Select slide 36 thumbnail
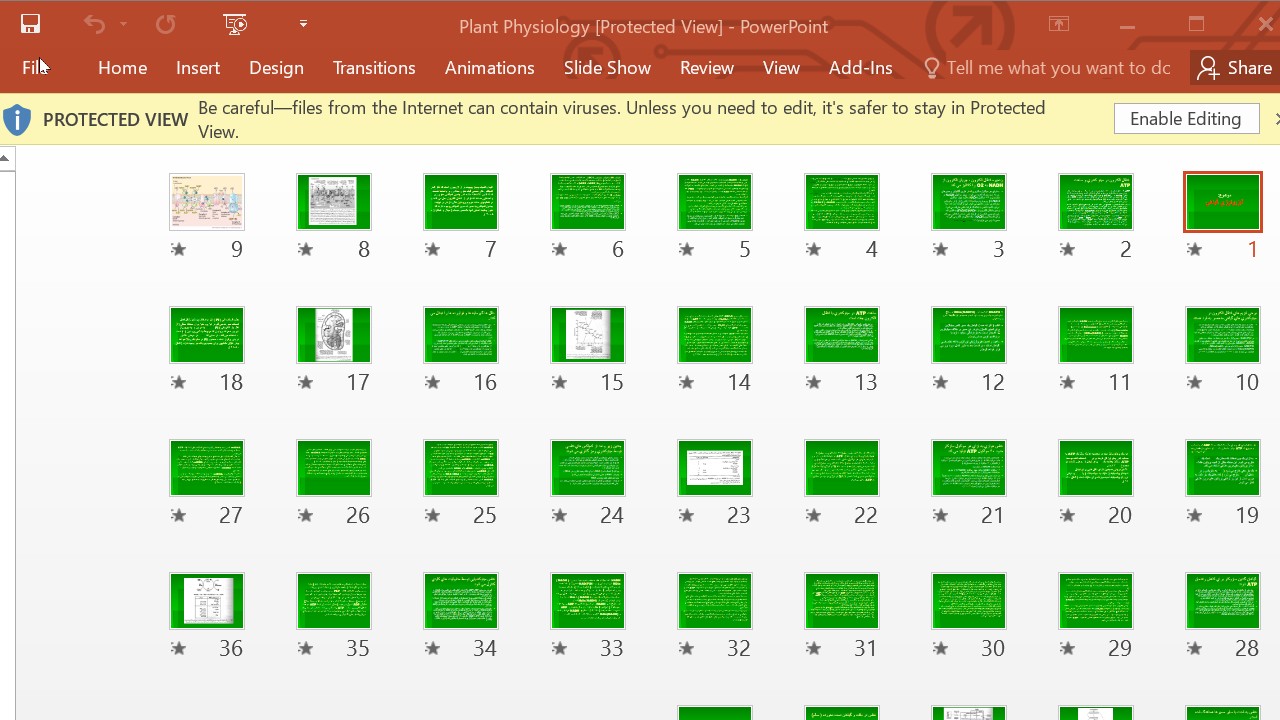The height and width of the screenshot is (720, 1280). point(207,601)
